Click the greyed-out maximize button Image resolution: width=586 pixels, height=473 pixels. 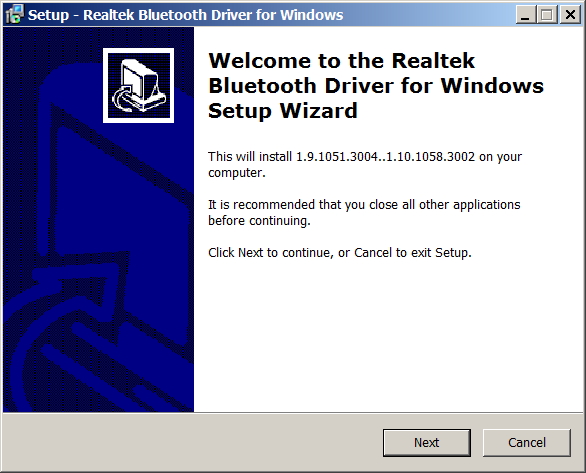point(547,15)
